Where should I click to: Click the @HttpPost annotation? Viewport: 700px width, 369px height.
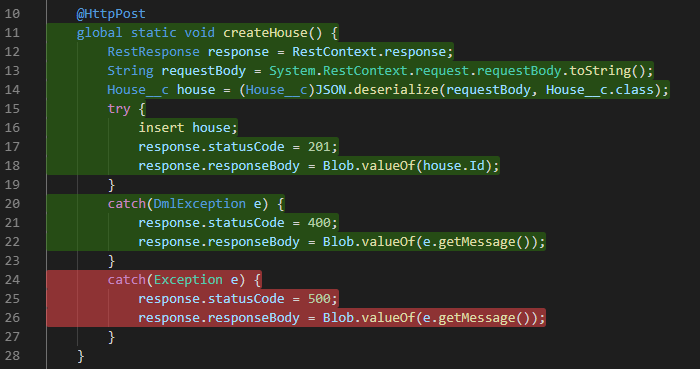pos(111,14)
